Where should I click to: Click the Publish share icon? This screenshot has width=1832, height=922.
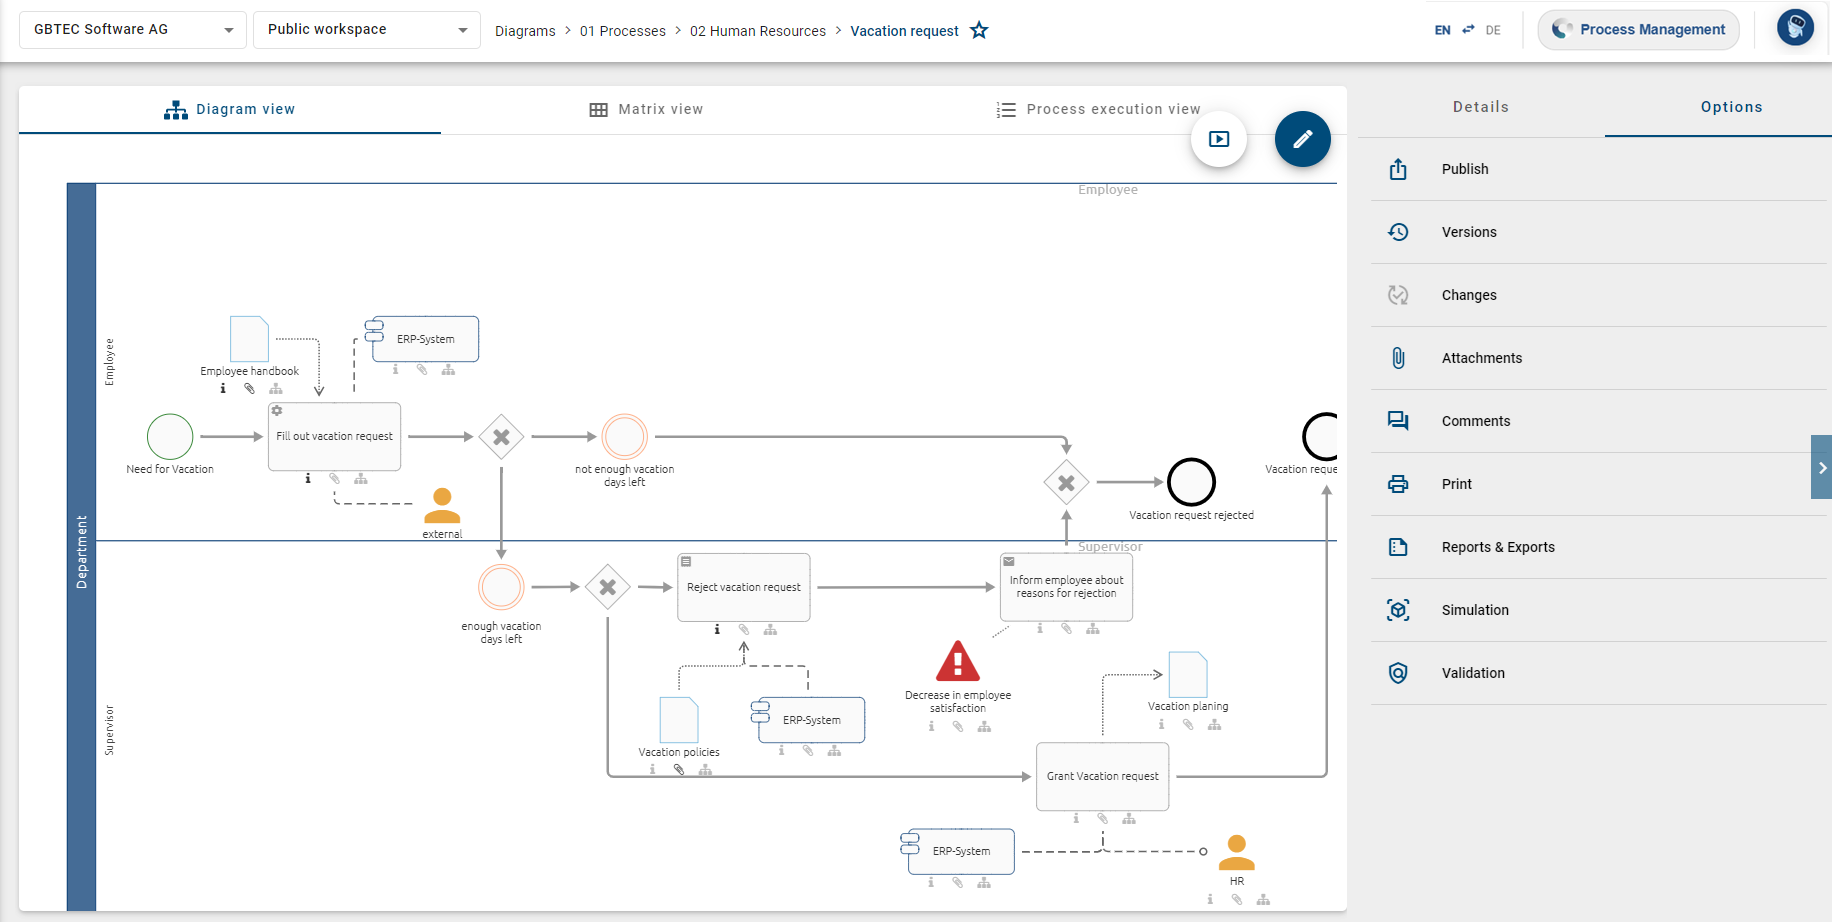[1398, 169]
